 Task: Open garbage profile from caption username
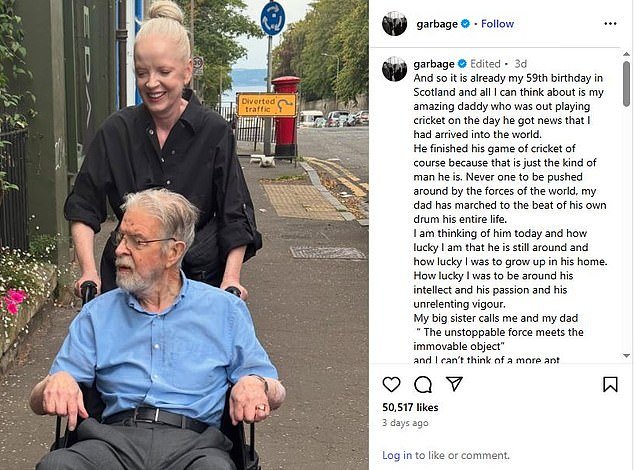pos(434,64)
